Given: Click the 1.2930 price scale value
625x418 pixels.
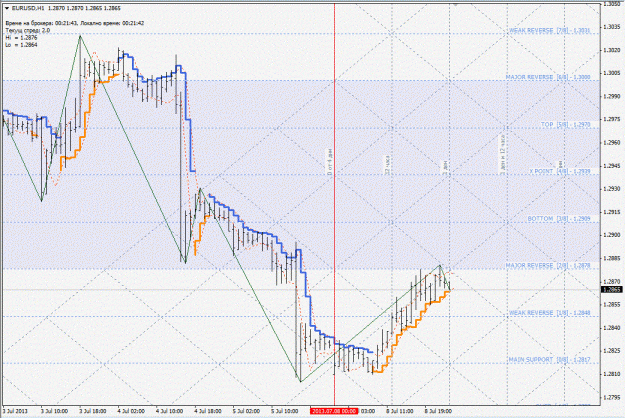Looking at the screenshot, I should 611,188.
